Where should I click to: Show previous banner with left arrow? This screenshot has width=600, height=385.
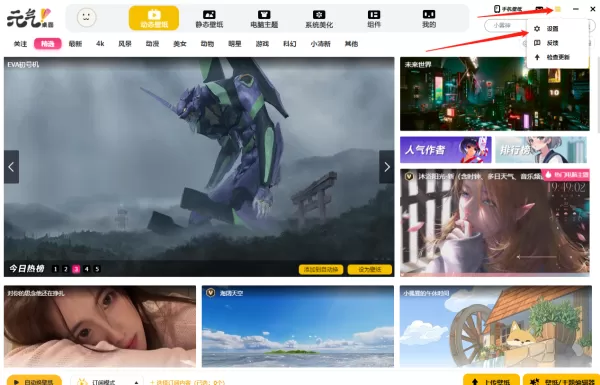coord(11,167)
